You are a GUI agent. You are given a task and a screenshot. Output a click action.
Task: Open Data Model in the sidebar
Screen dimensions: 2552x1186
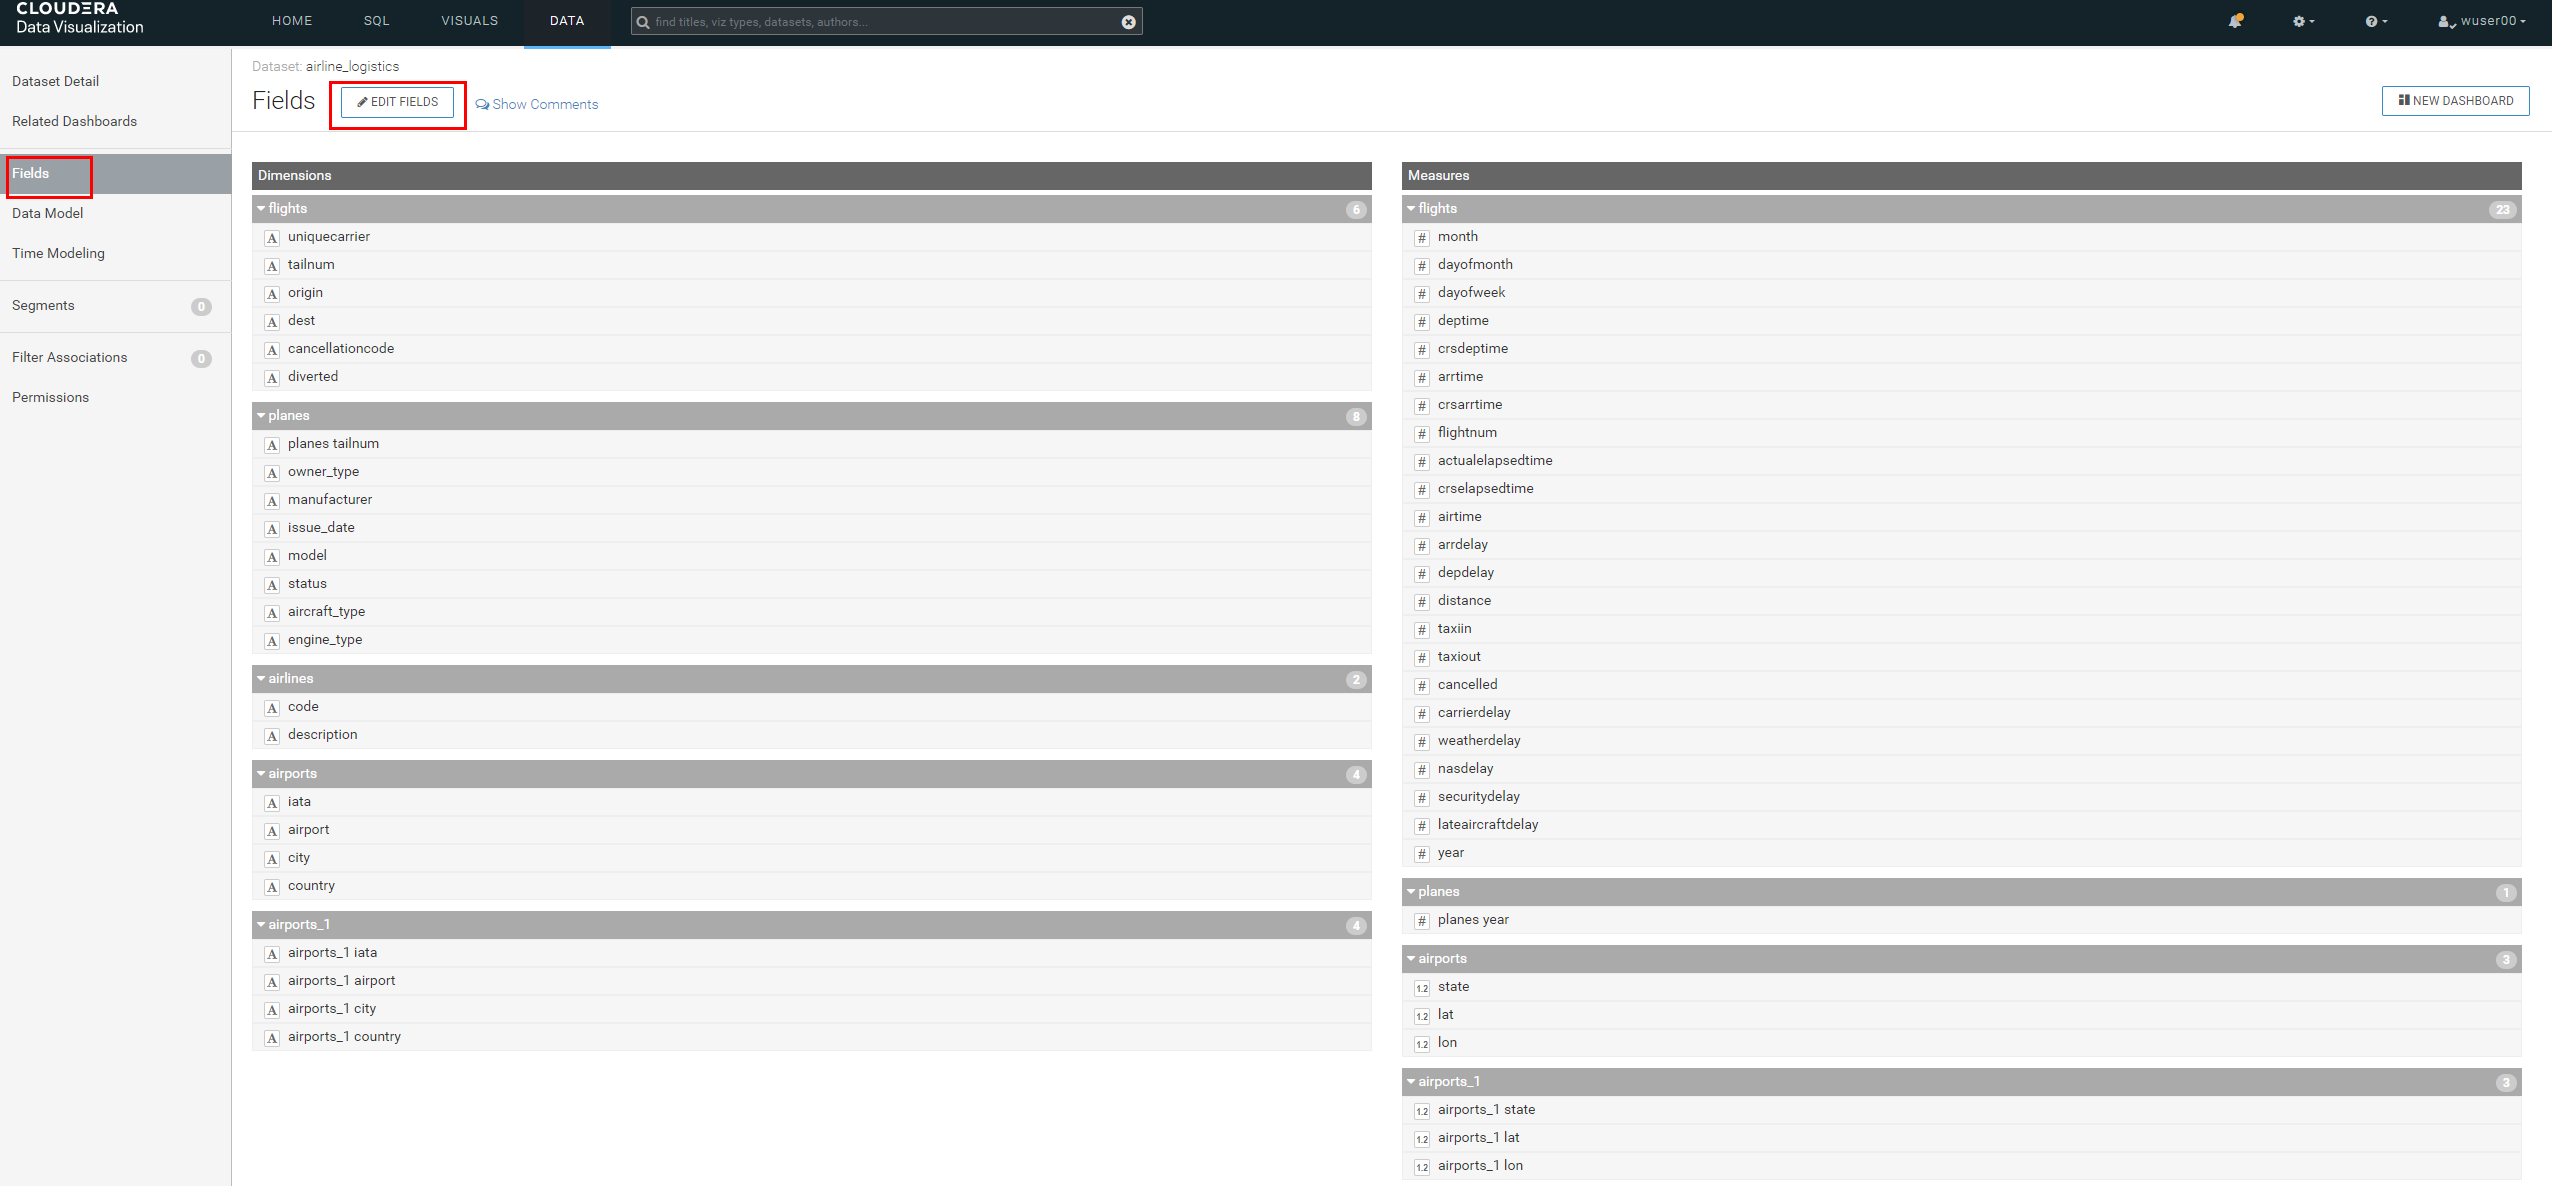(48, 213)
